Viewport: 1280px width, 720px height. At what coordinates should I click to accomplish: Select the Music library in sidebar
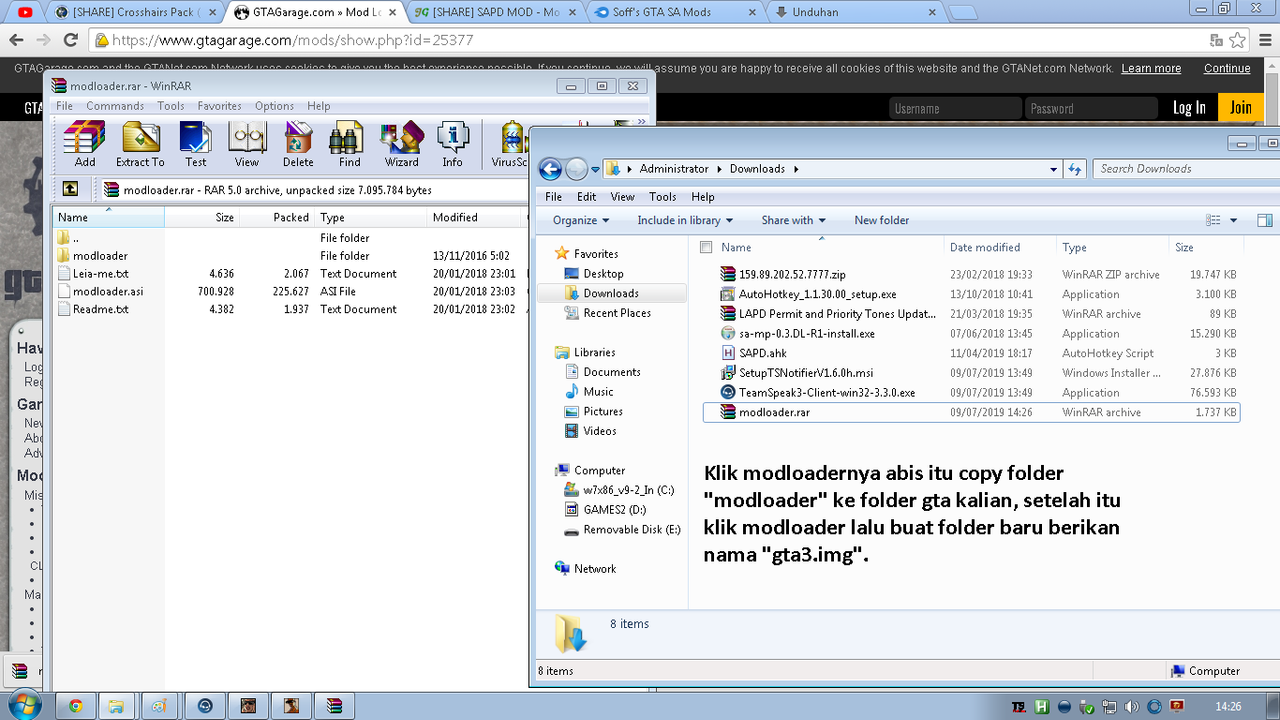coord(598,391)
